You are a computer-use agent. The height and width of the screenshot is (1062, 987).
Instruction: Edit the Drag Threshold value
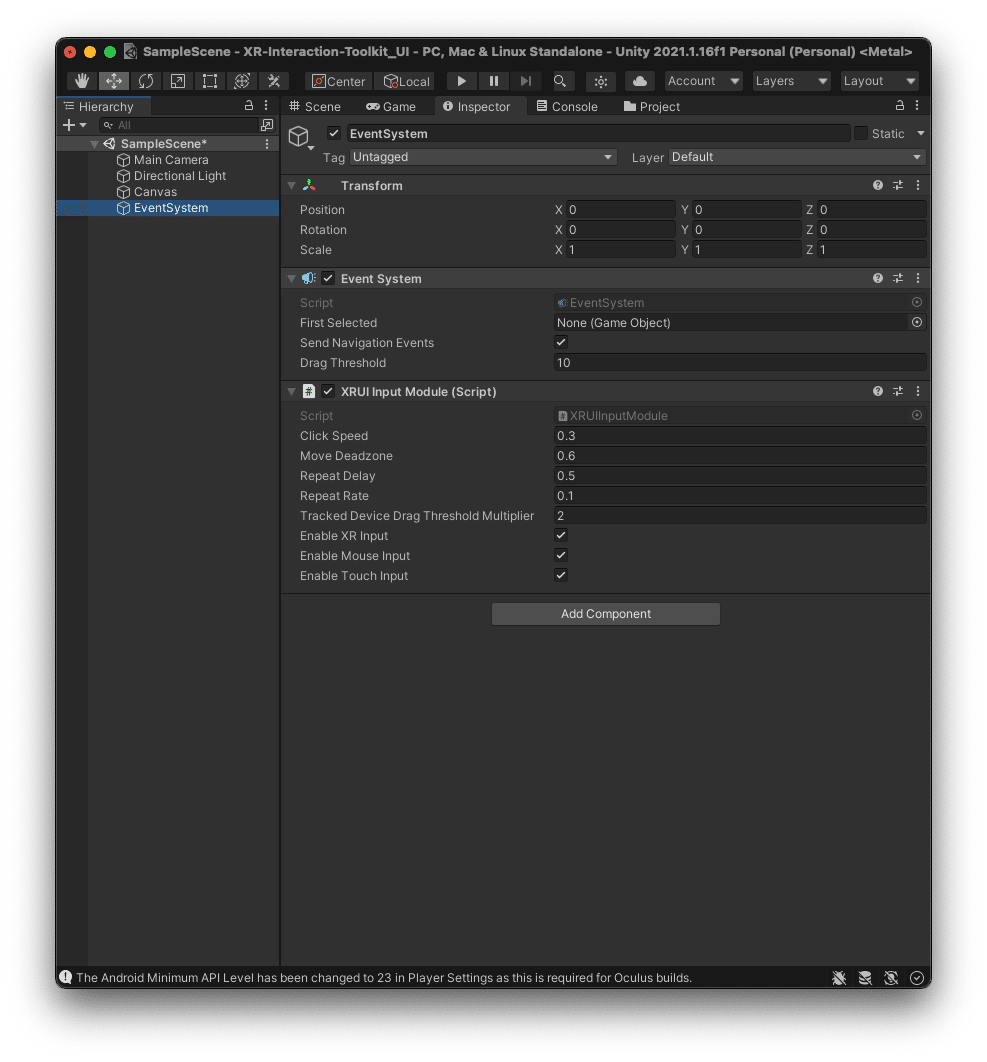click(x=740, y=363)
